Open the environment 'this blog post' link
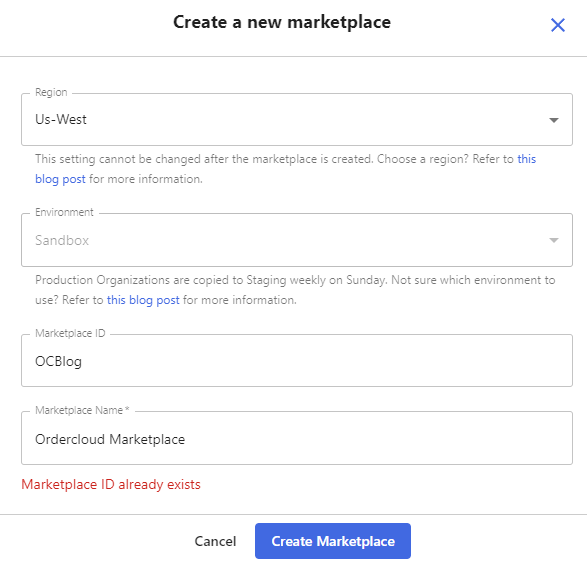This screenshot has height=561, width=587. (143, 300)
